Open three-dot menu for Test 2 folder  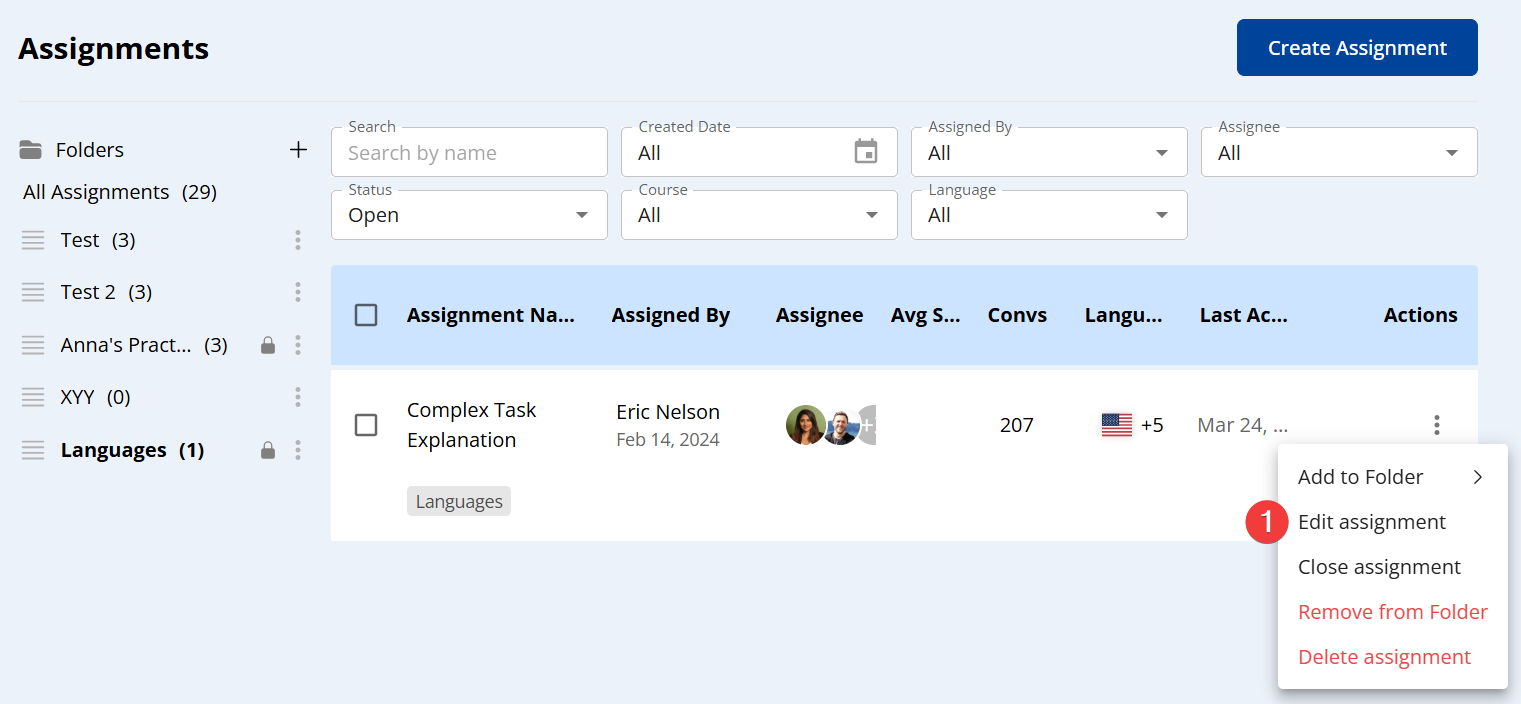click(298, 292)
